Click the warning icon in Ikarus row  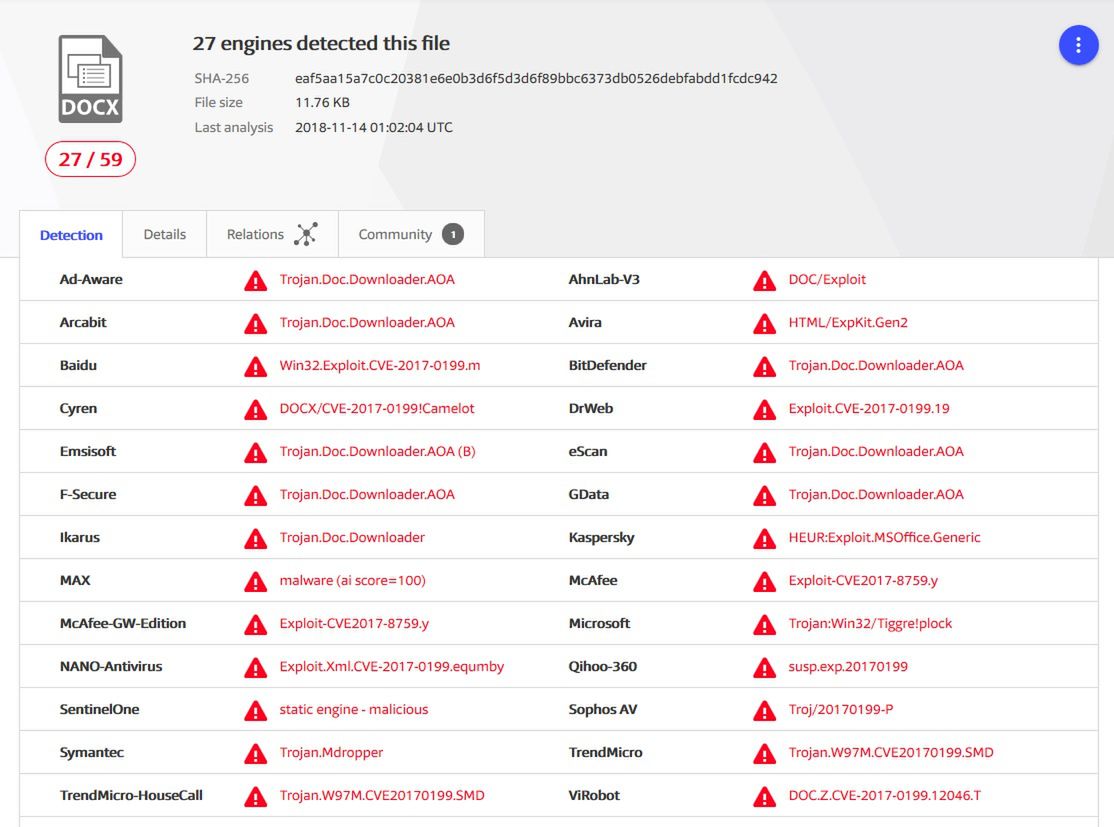pyautogui.click(x=256, y=539)
